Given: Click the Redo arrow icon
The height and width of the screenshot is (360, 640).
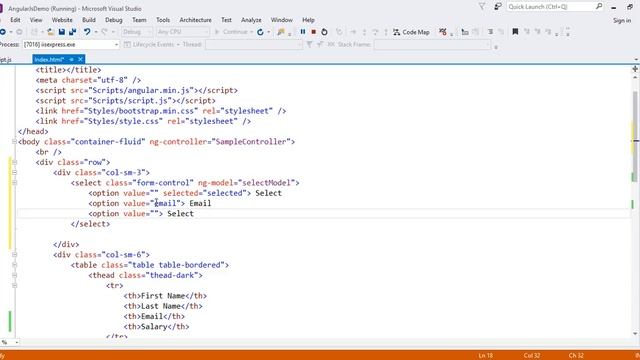Looking at the screenshot, I should 105,32.
